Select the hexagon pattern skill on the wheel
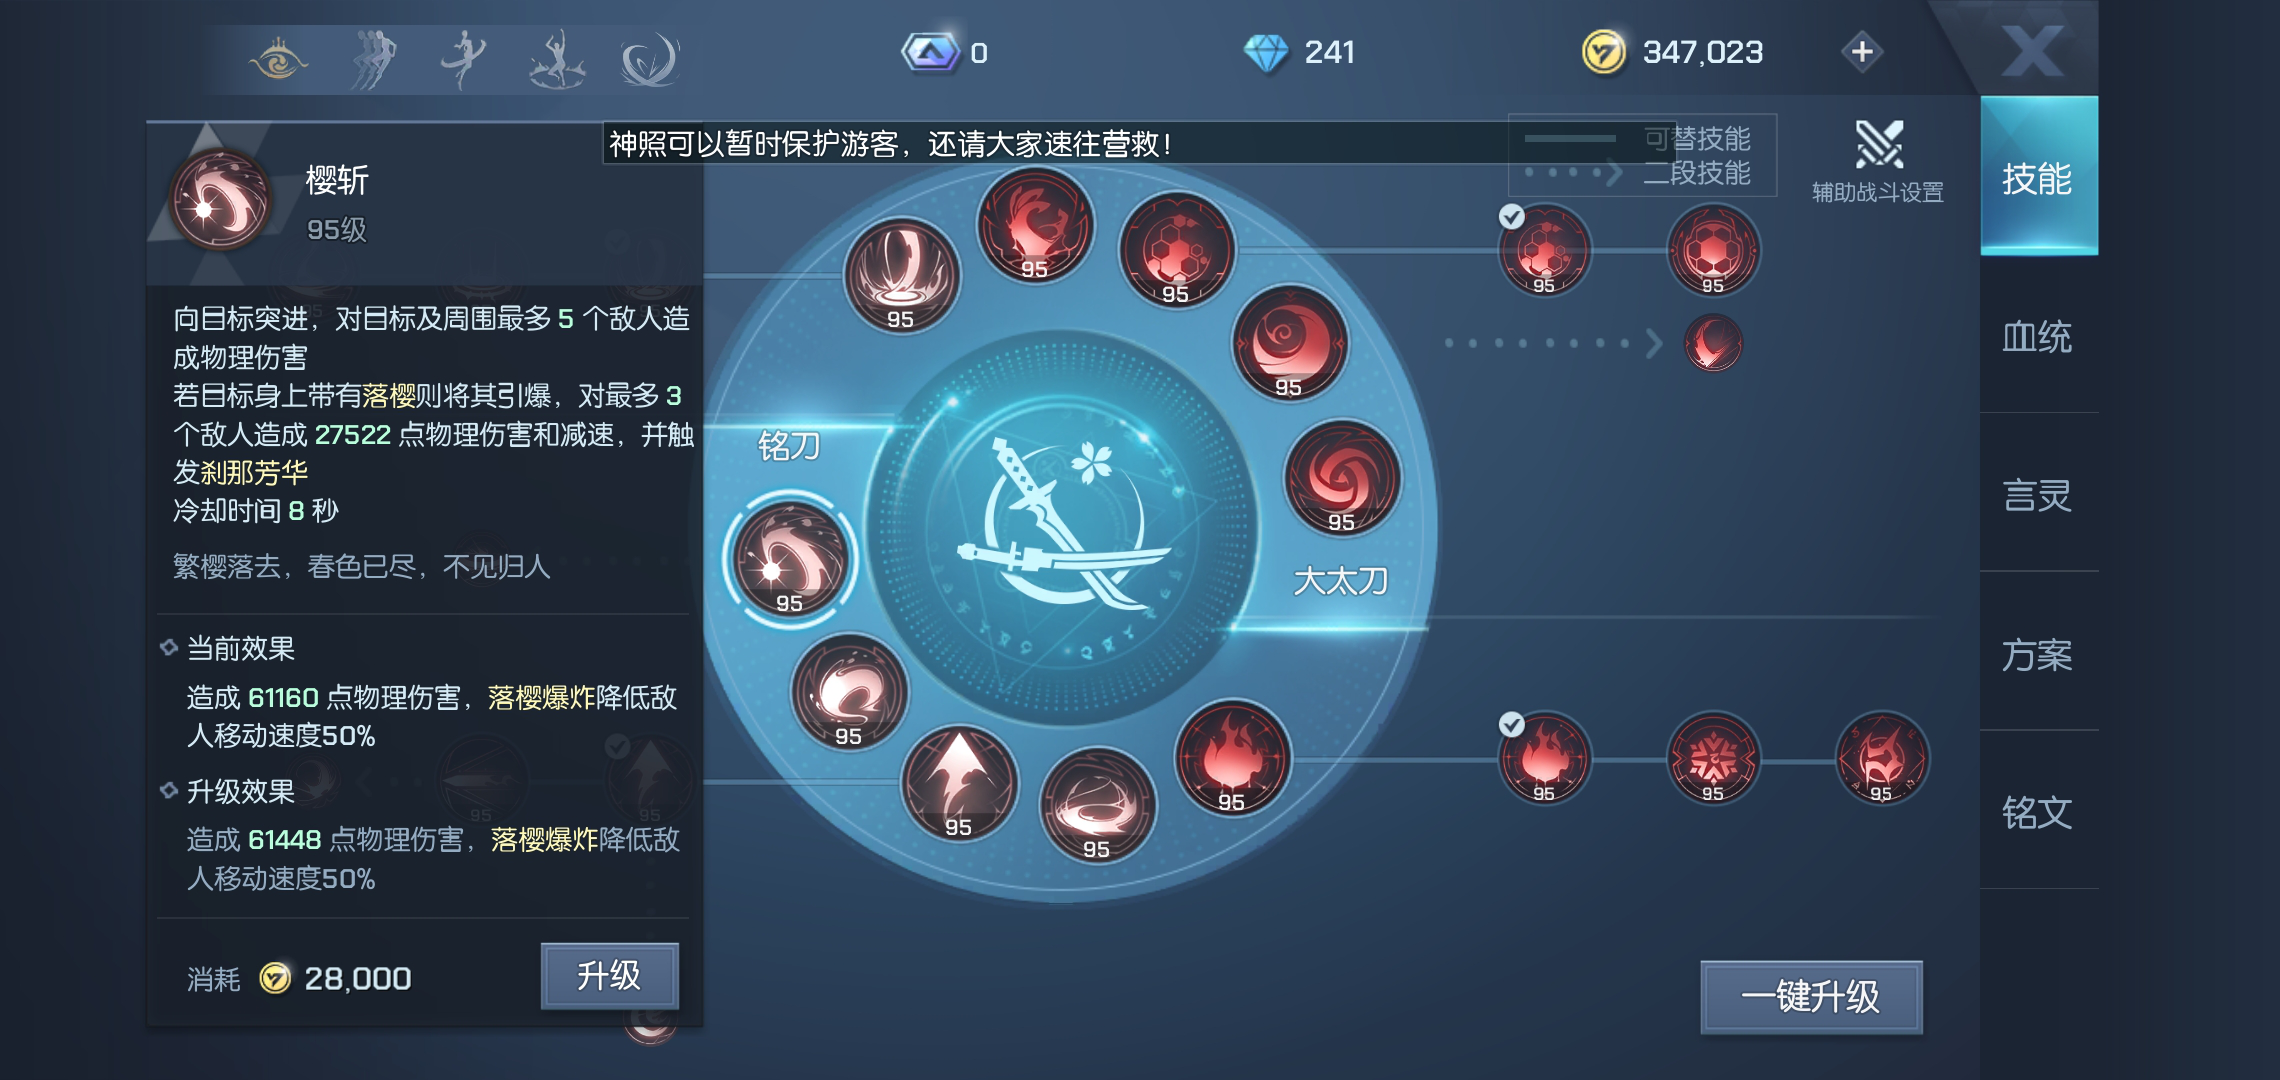The width and height of the screenshot is (2280, 1080). [x=1177, y=249]
